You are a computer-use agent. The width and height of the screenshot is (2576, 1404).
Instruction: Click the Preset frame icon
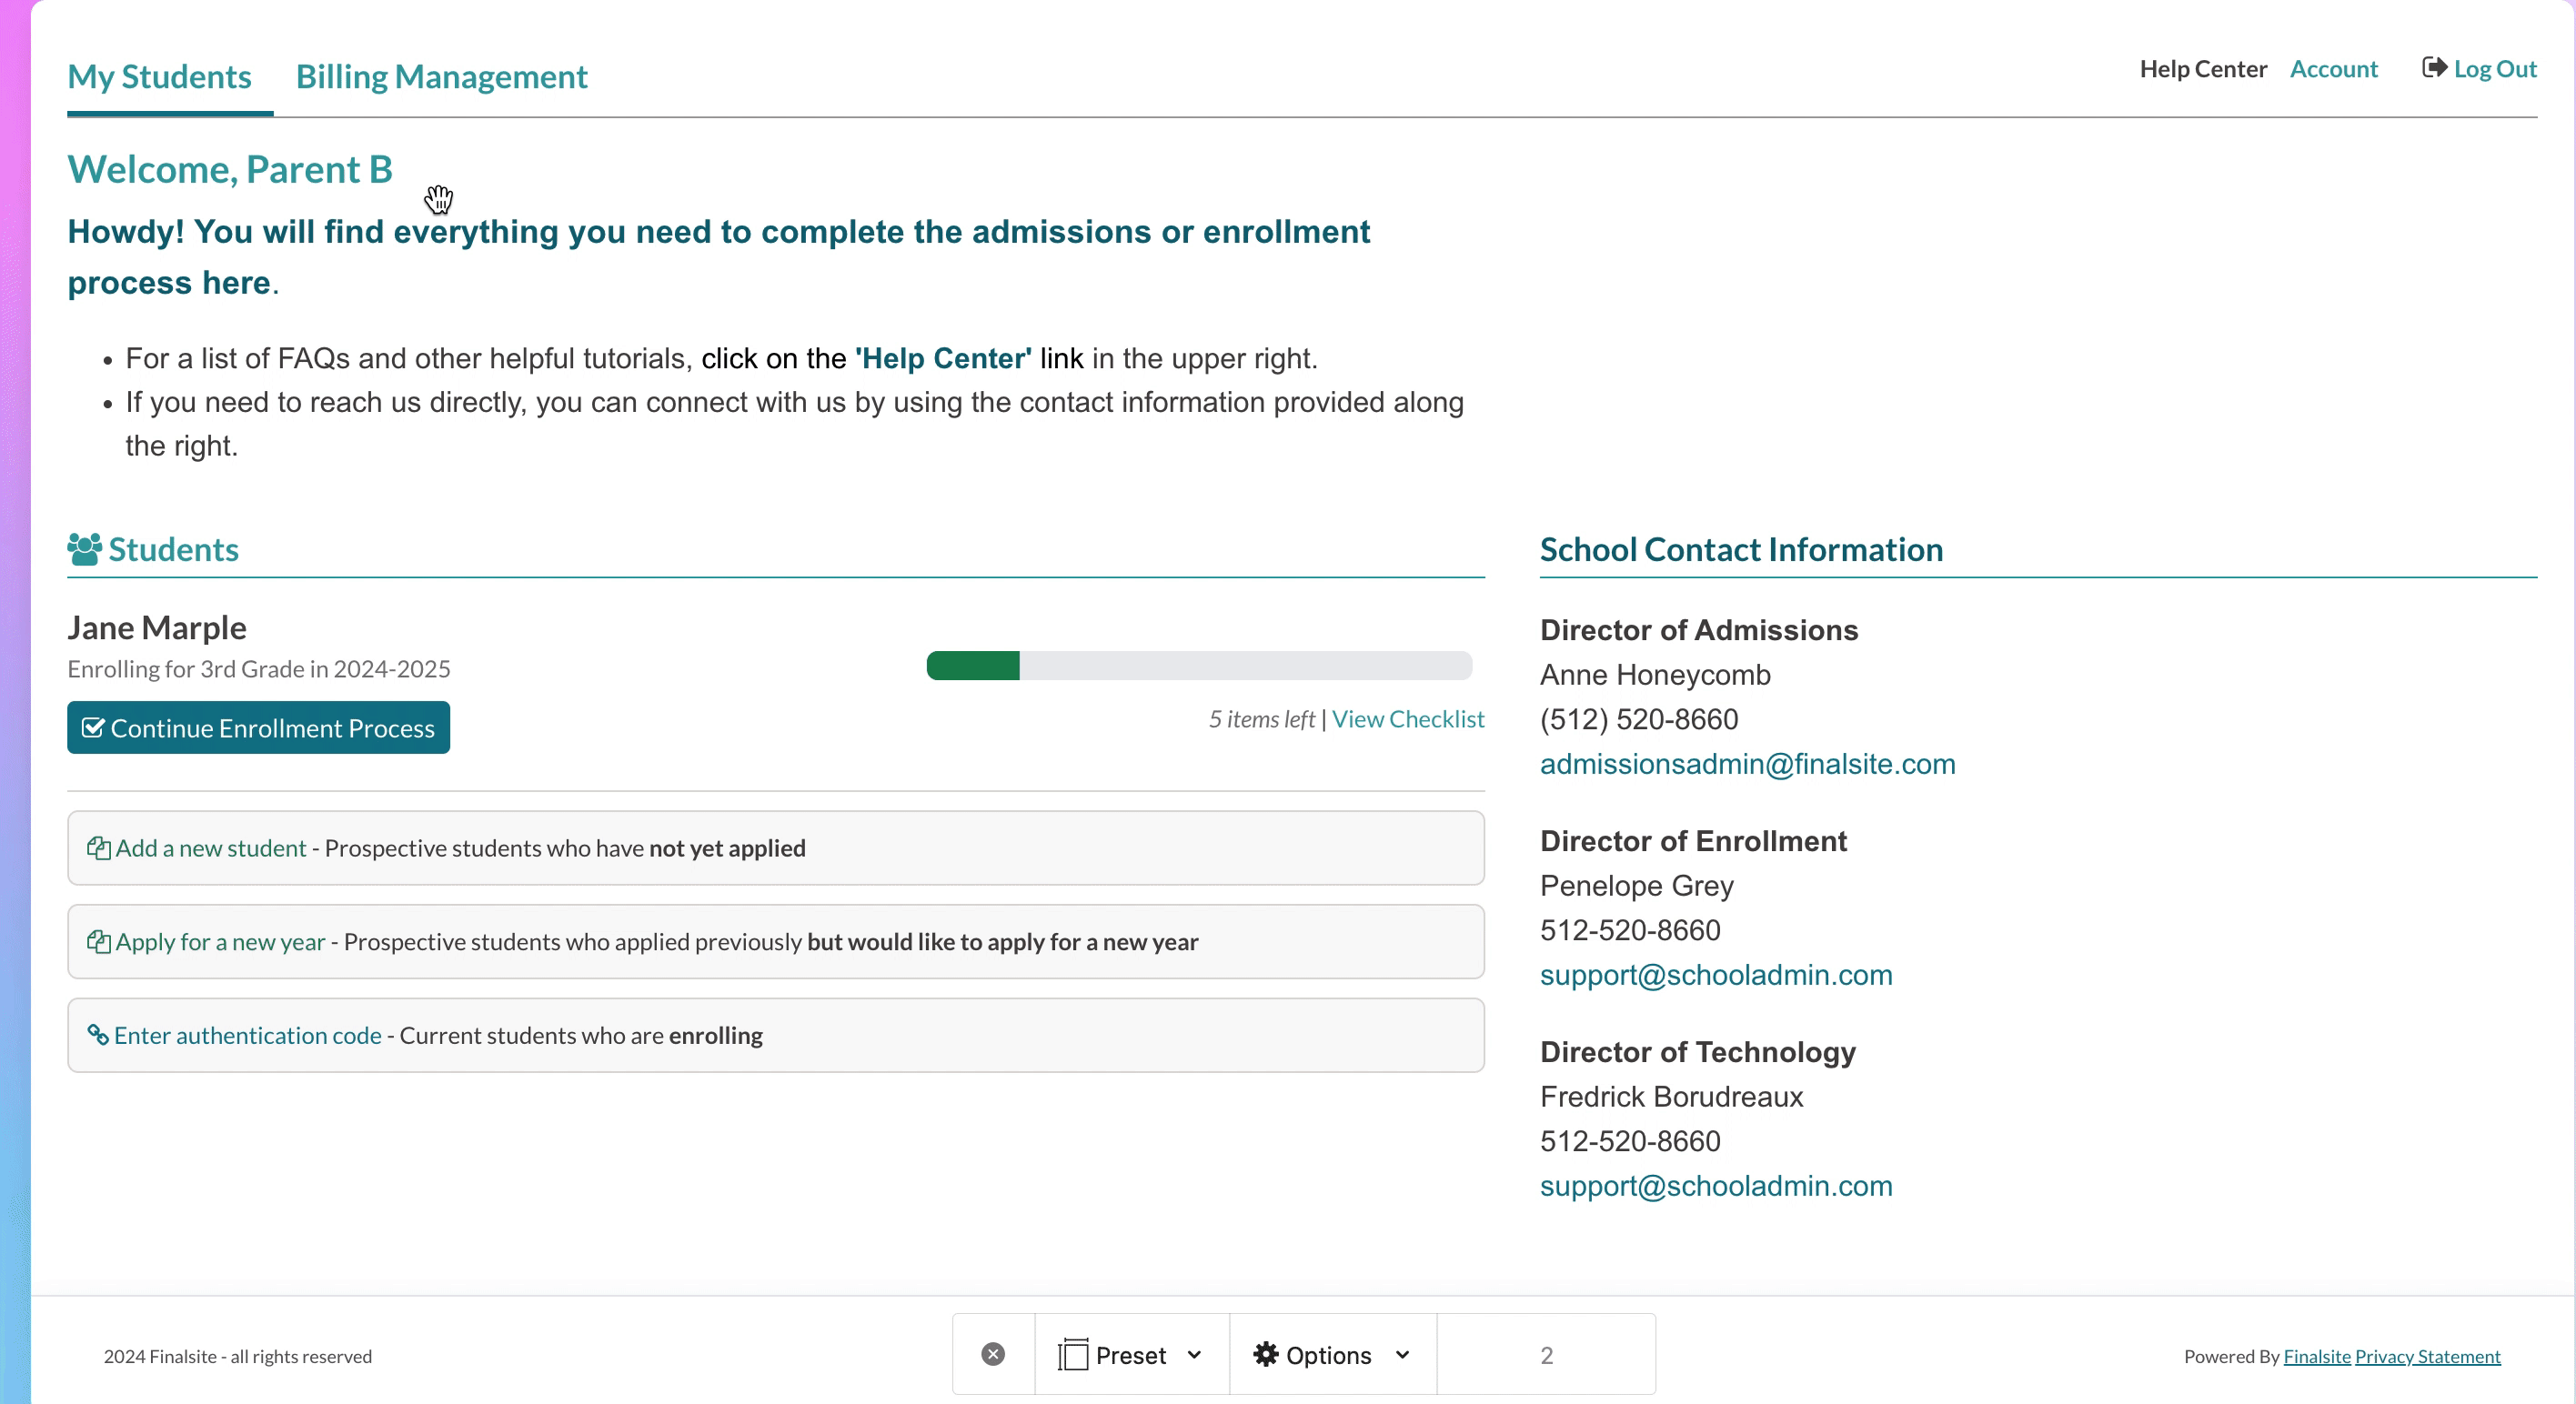point(1072,1355)
